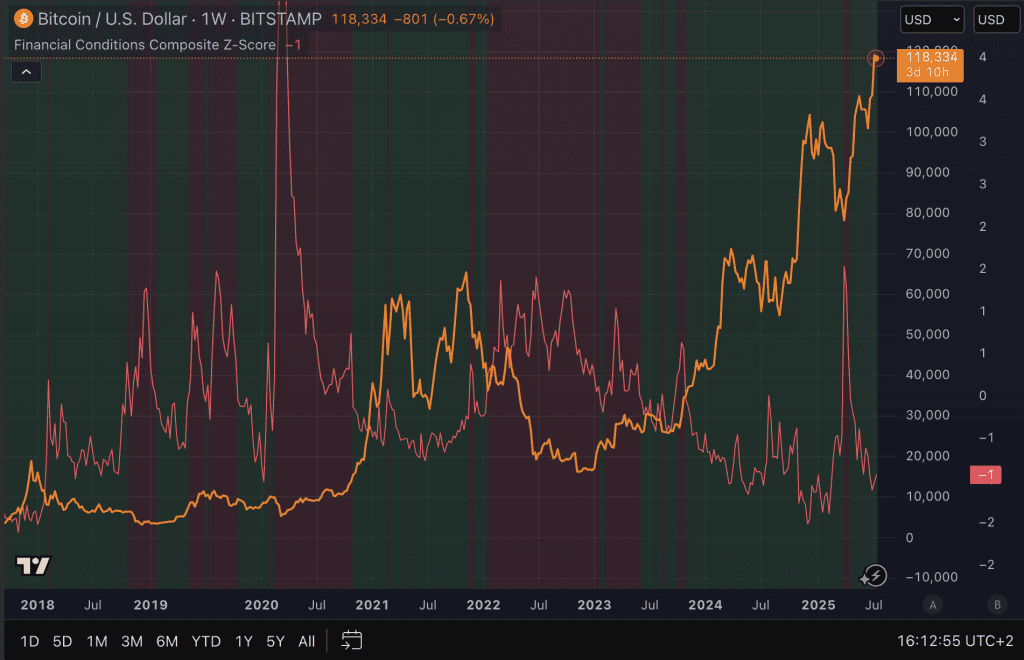
Task: Select the 6M time range
Action: (167, 641)
